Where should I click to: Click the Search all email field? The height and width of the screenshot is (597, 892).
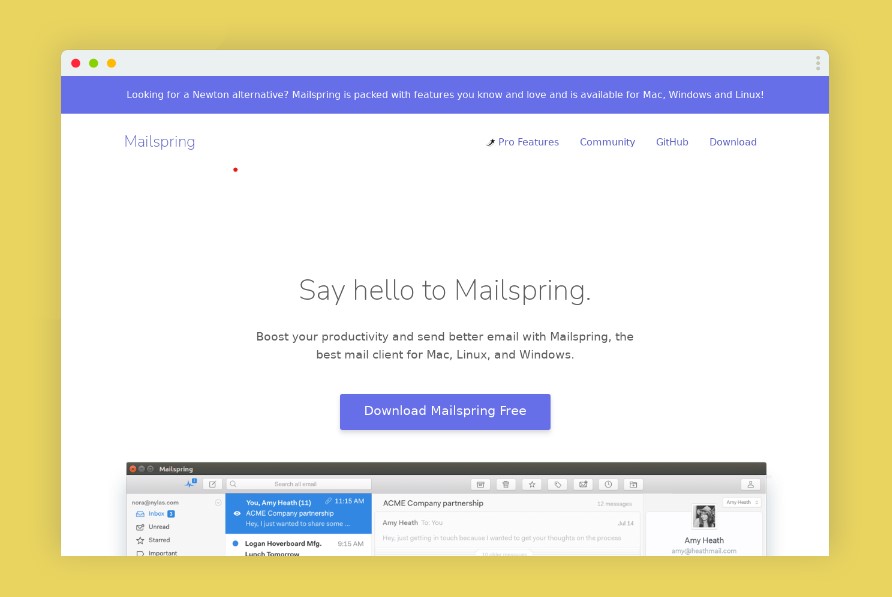[299, 484]
